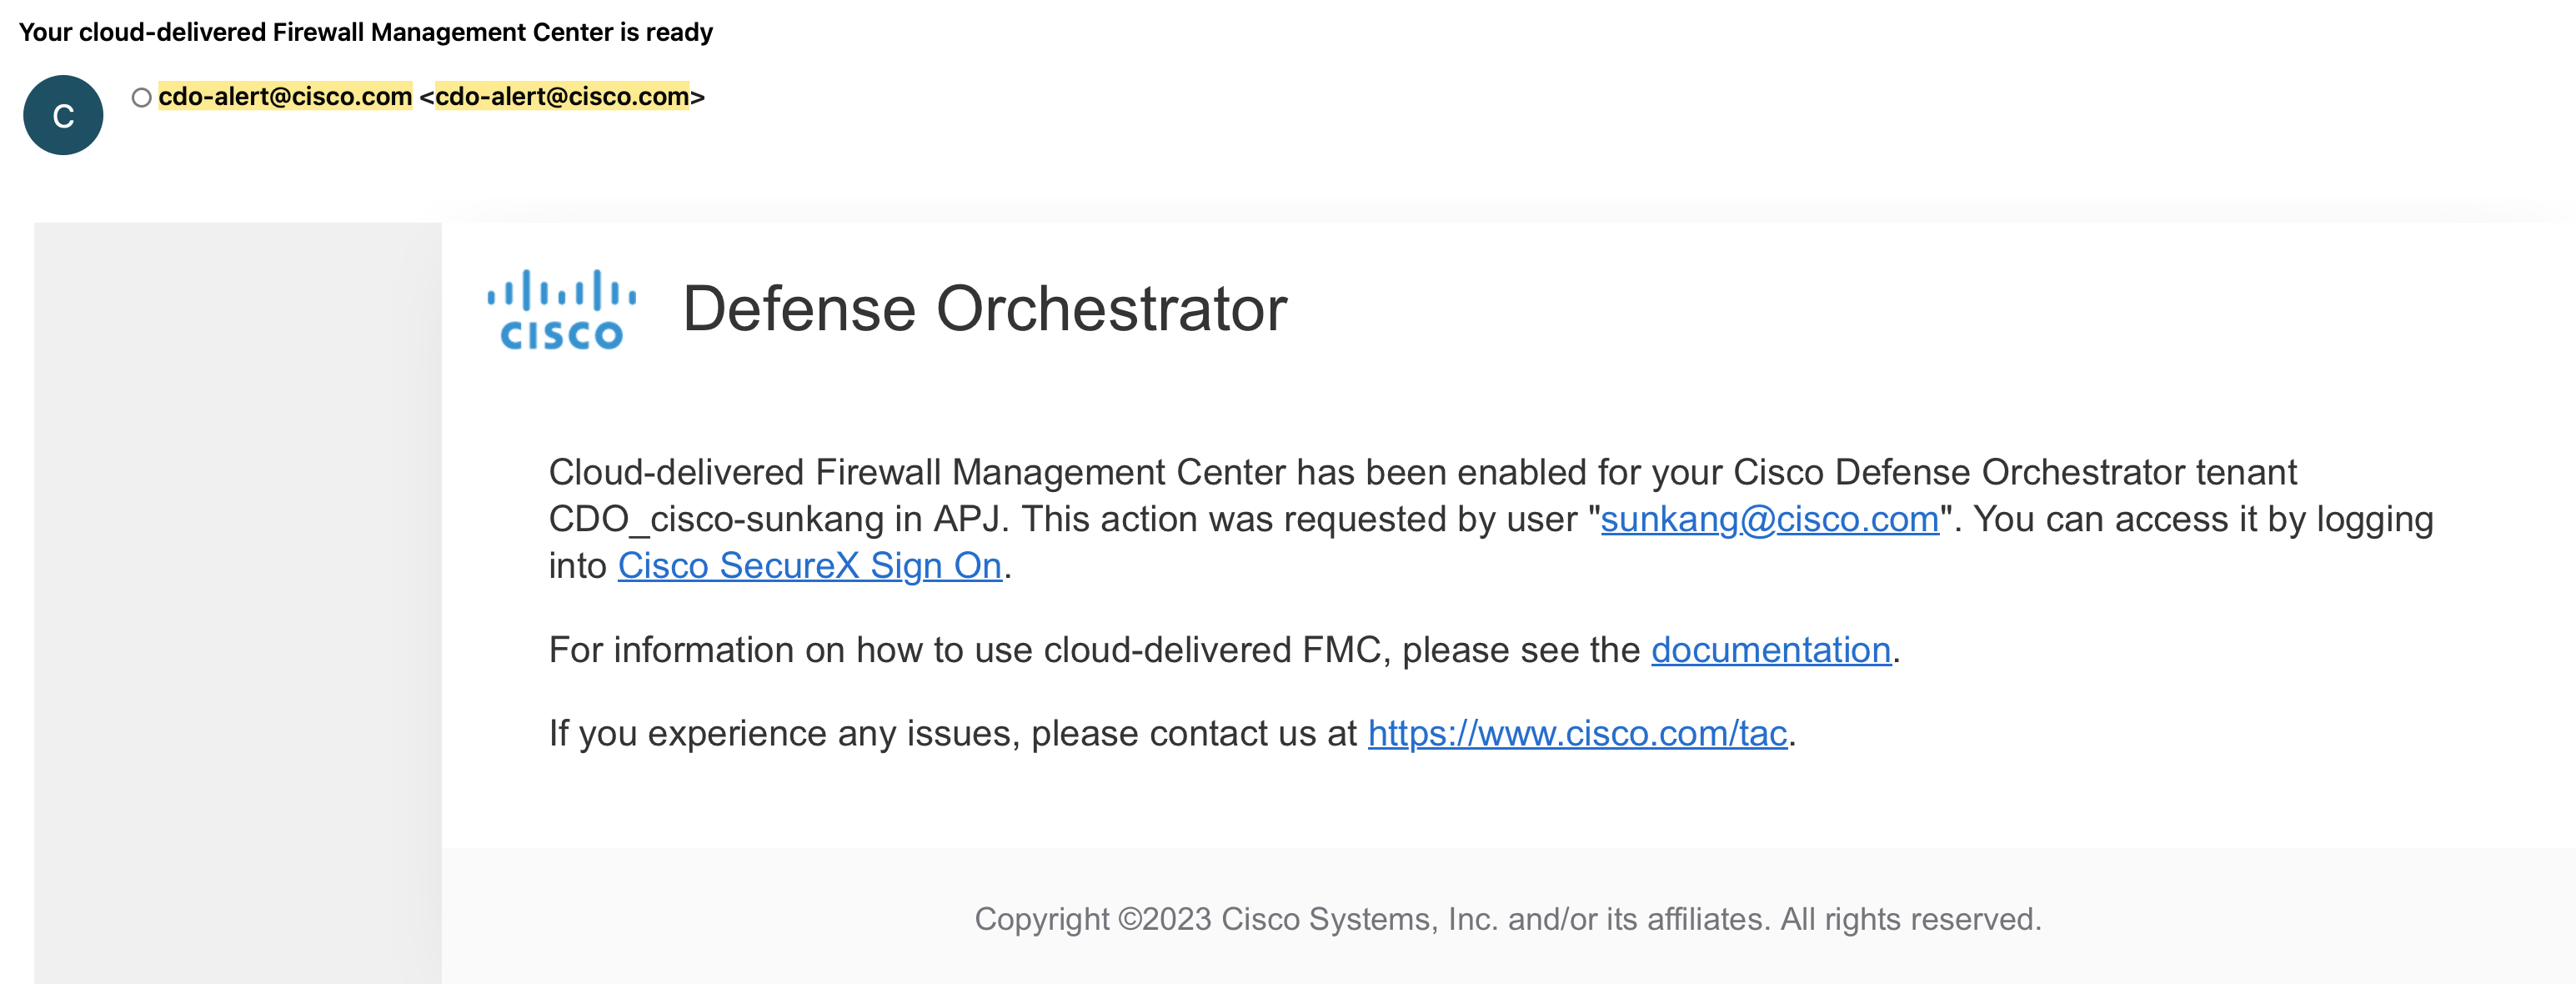Screen dimensions: 2576x984
Task: Click the word CISCO beneath the logo bars
Action: tap(561, 335)
